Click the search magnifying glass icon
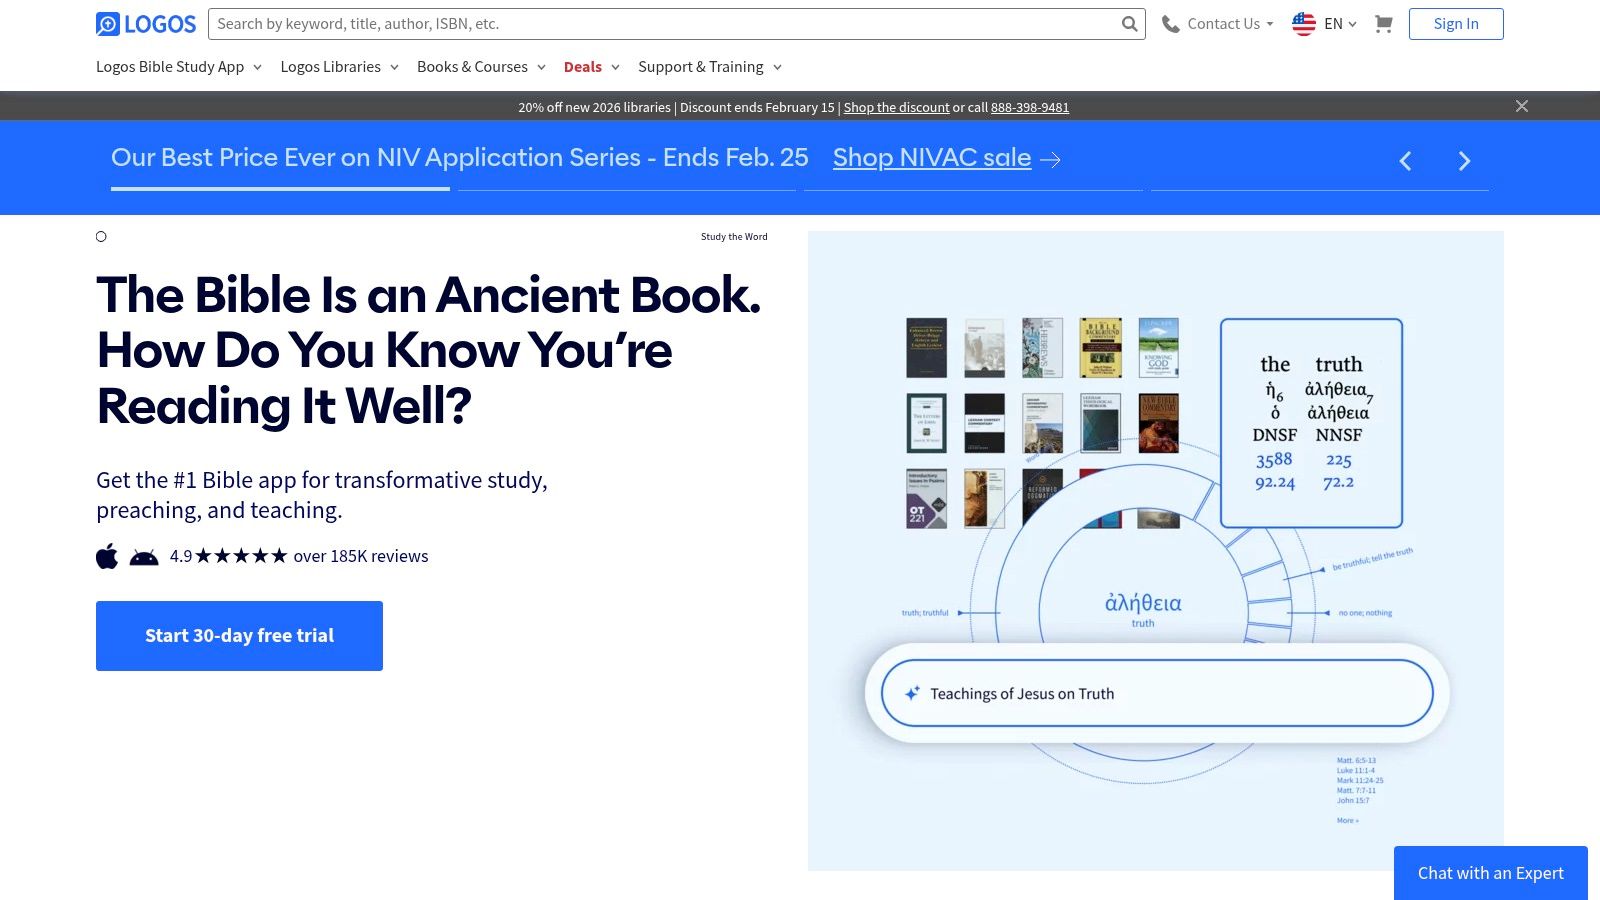Image resolution: width=1600 pixels, height=900 pixels. 1129,23
